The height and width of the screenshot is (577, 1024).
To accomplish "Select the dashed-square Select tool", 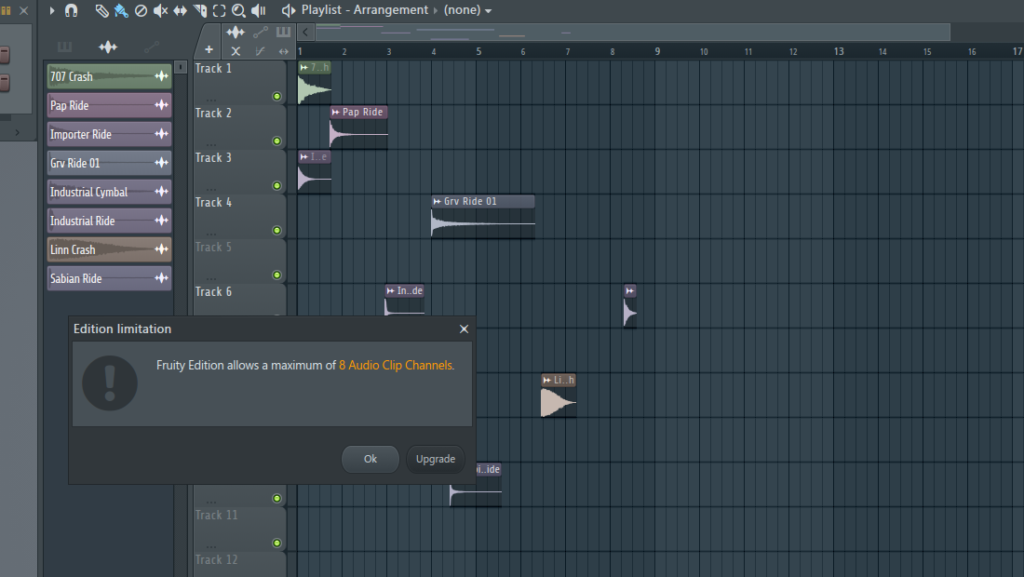I will pyautogui.click(x=219, y=10).
